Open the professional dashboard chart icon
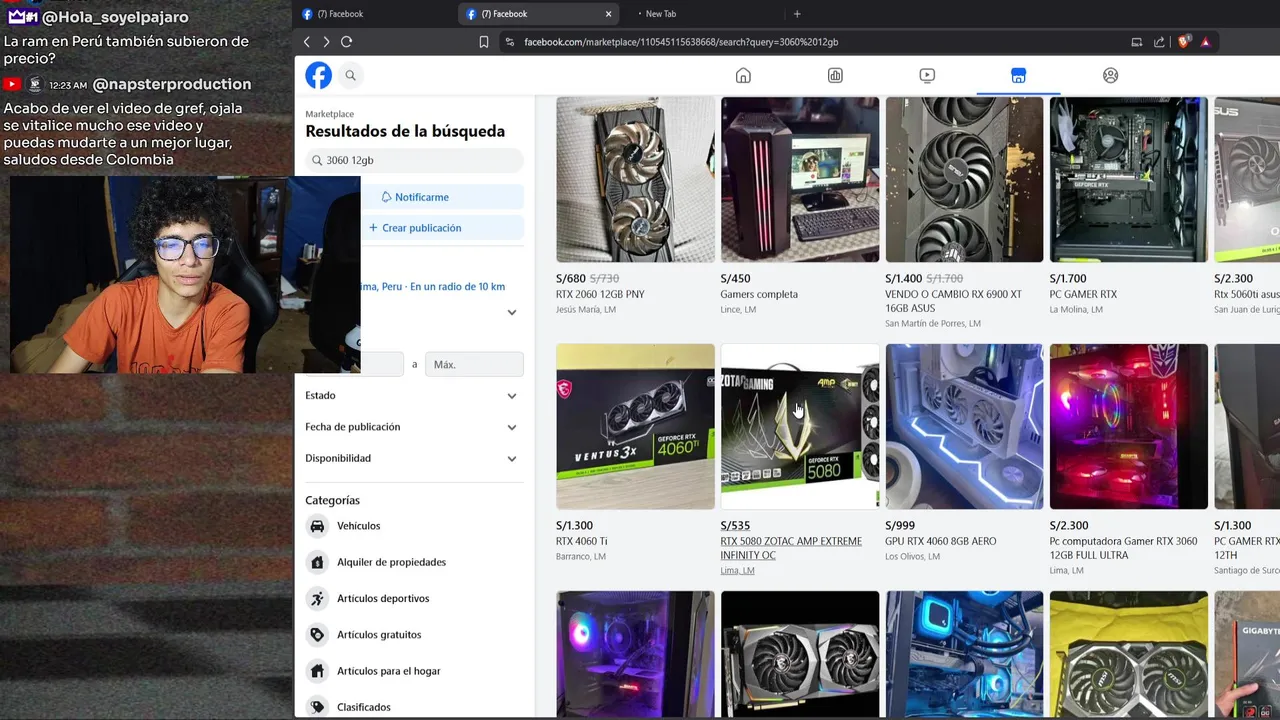Viewport: 1280px width, 720px height. (835, 75)
